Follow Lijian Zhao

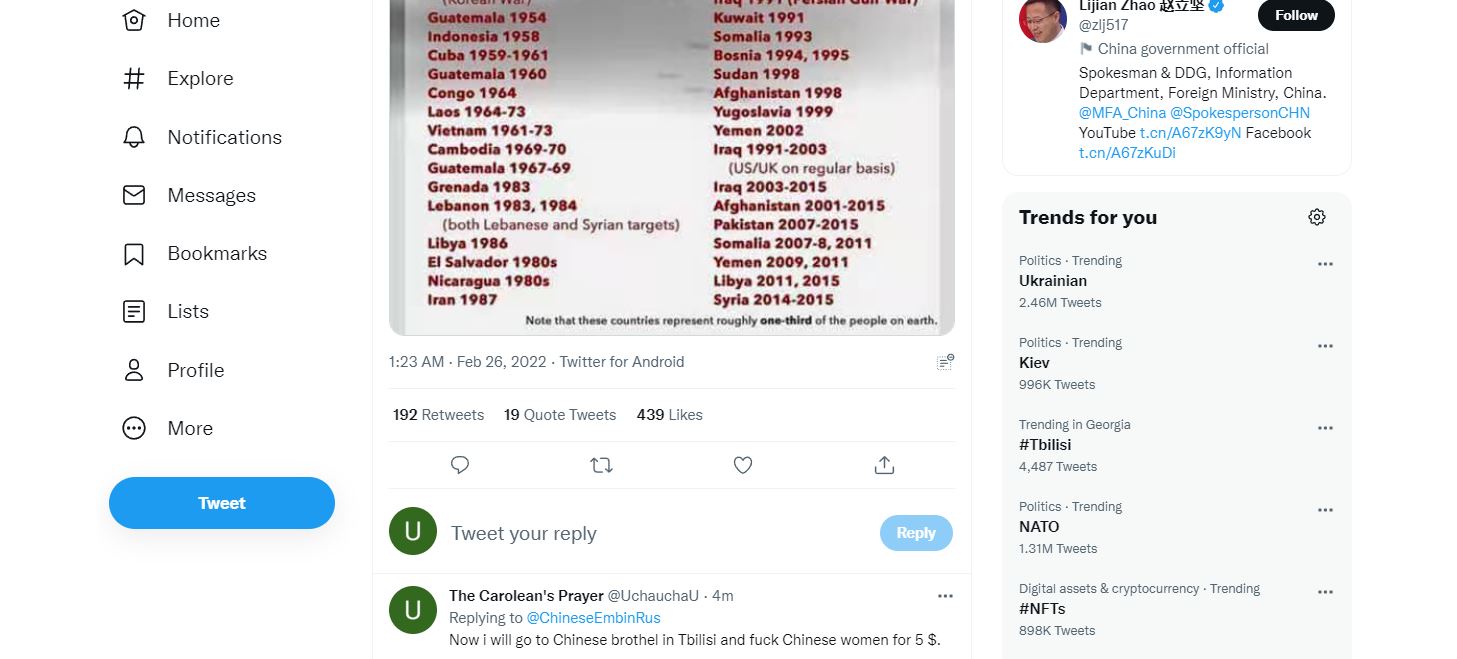coord(1296,15)
